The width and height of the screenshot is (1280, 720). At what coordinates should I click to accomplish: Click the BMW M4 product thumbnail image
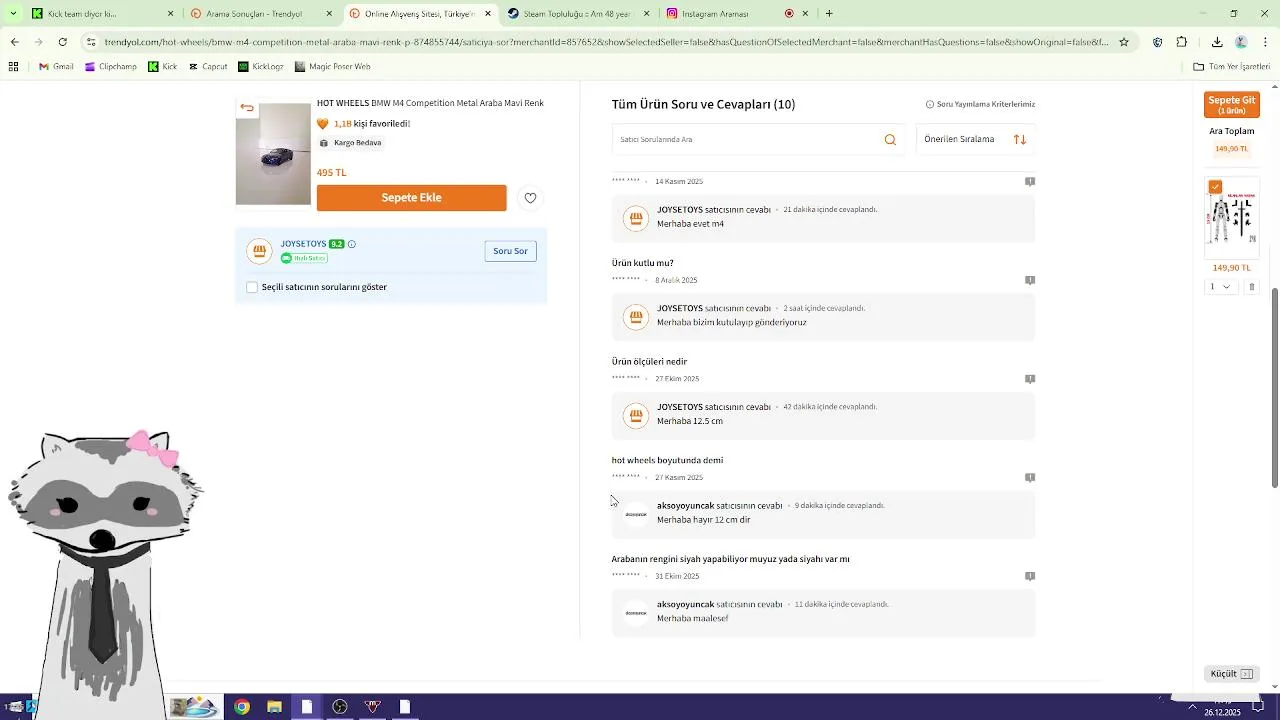(x=273, y=154)
